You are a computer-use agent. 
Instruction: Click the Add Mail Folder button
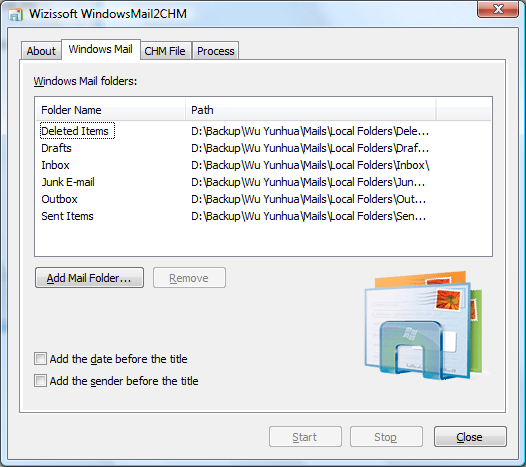89,278
